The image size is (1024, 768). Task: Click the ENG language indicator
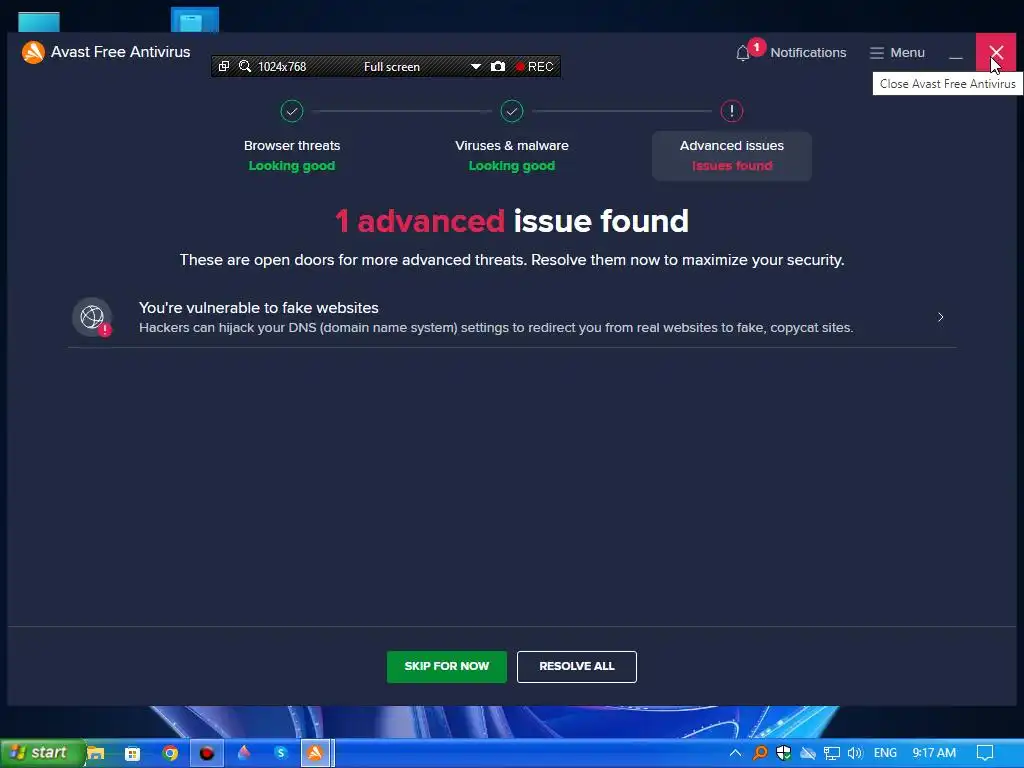(x=885, y=753)
